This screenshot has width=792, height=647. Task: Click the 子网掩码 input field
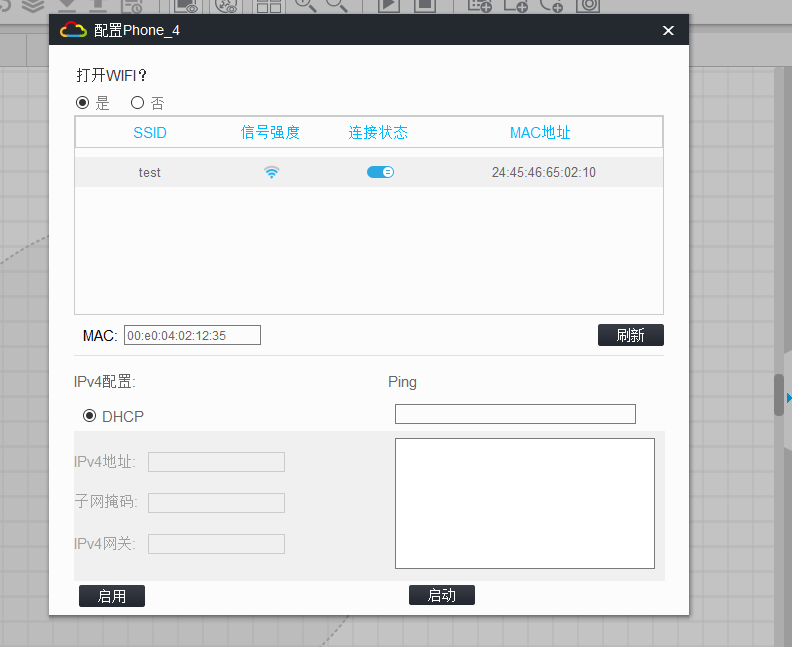click(x=216, y=503)
